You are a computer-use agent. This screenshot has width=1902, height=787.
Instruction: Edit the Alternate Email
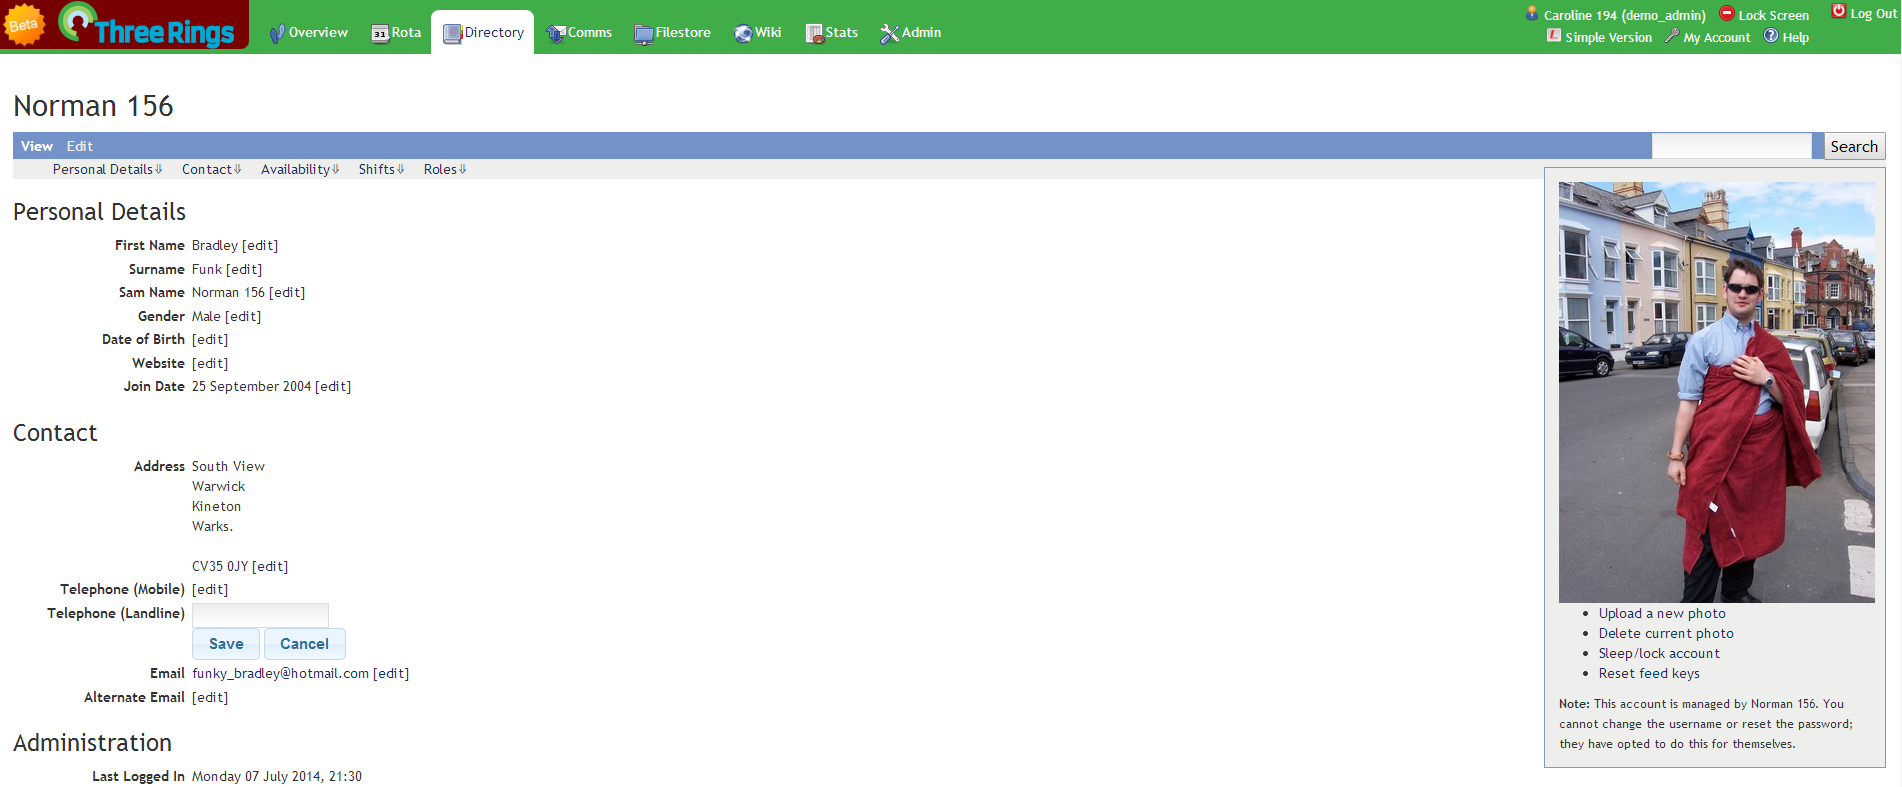(210, 697)
